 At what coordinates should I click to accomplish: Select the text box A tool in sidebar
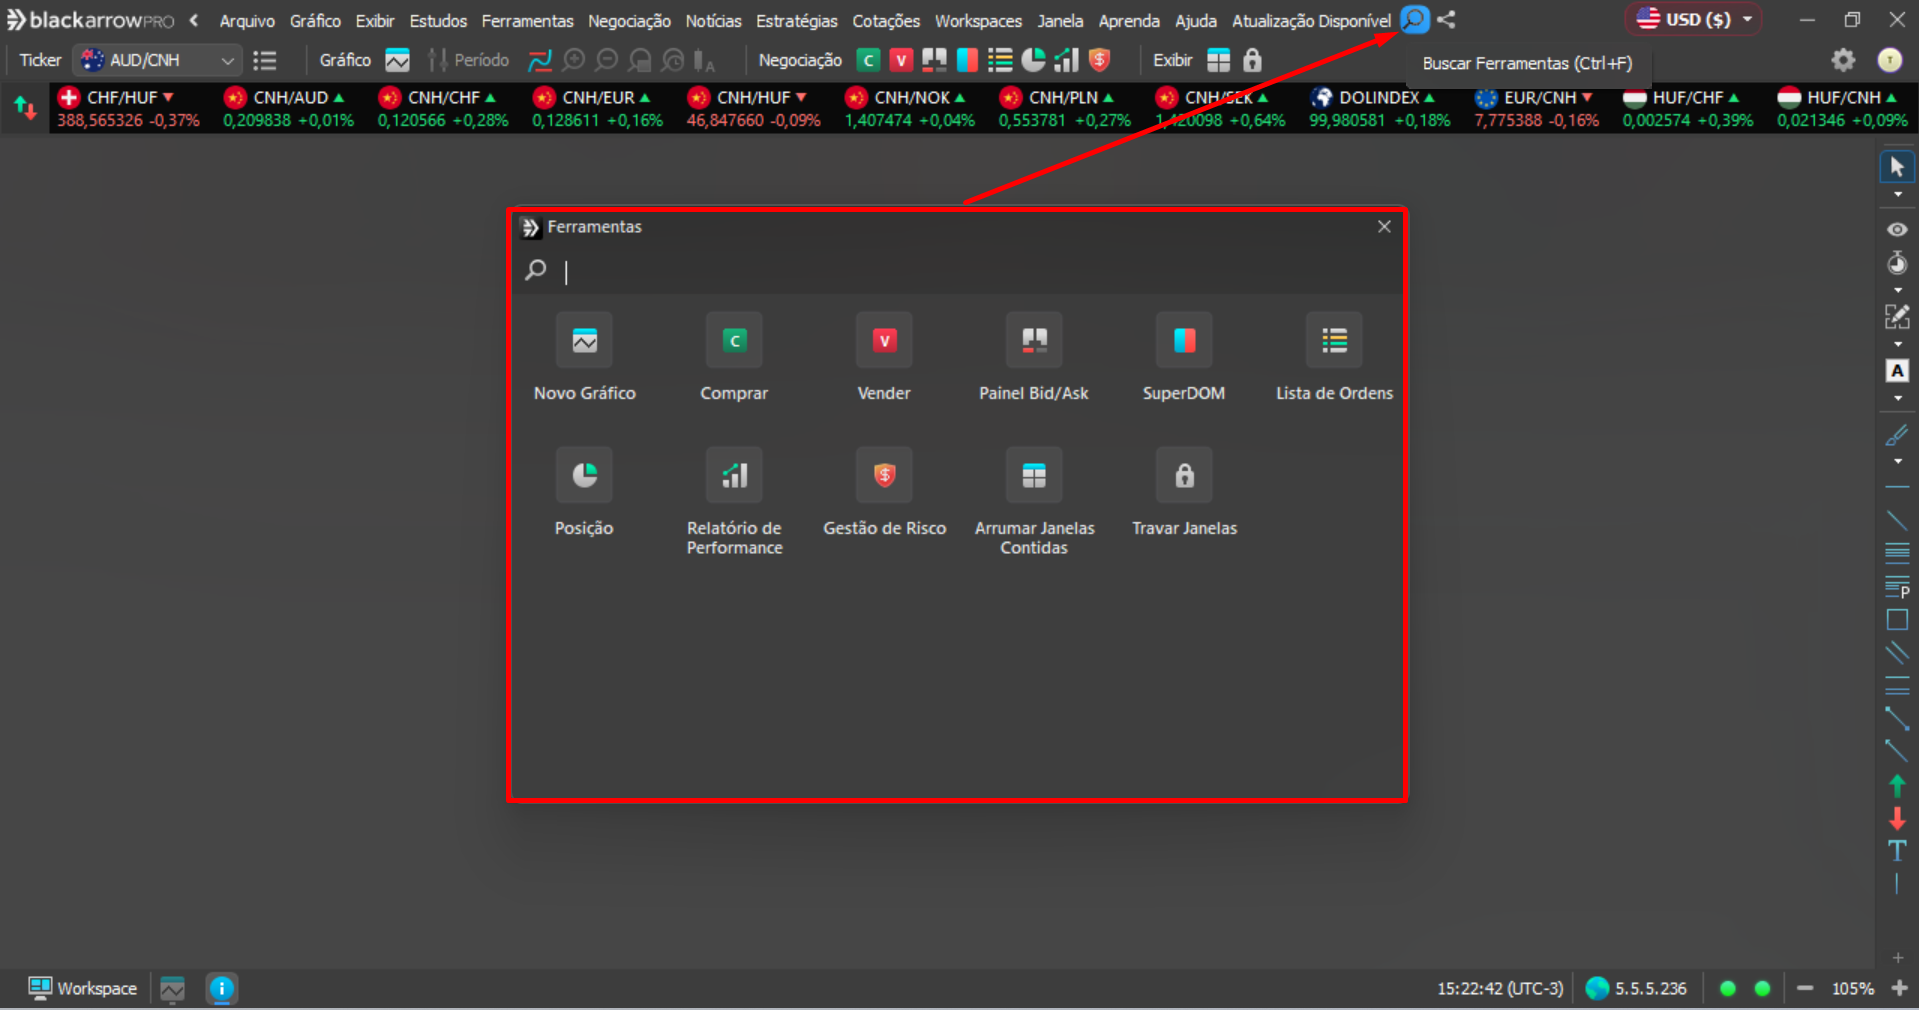1897,371
